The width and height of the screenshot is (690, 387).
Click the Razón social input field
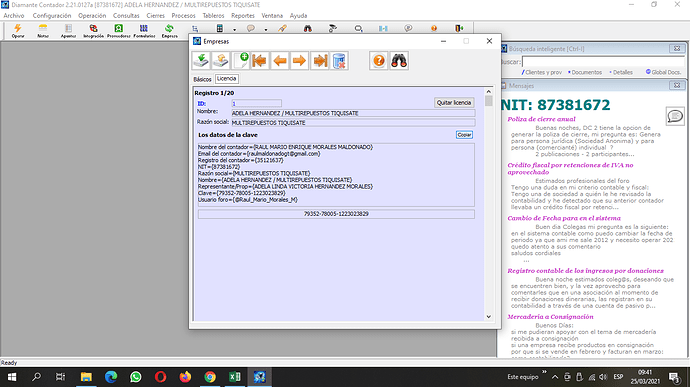(x=353, y=123)
